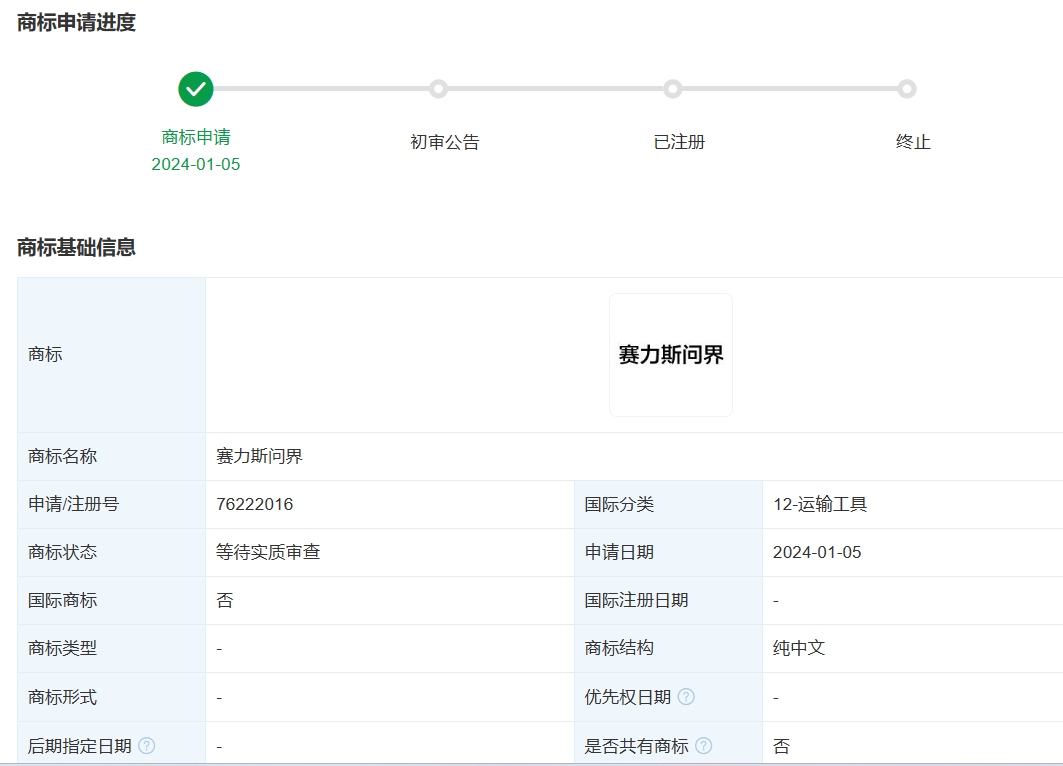Click the help icon beside 后期指定日期
This screenshot has width=1063, height=766.
146,746
